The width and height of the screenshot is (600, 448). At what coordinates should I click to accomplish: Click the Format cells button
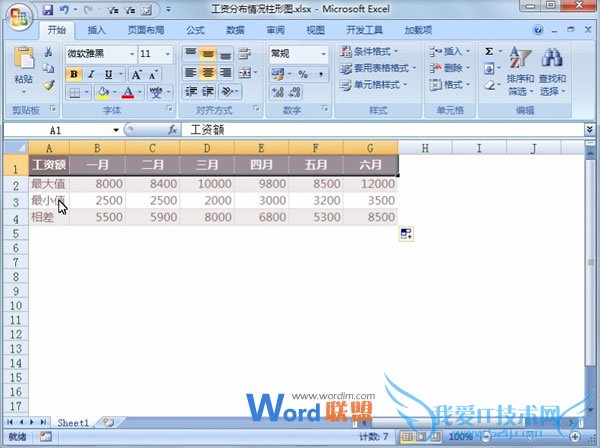pyautogui.click(x=450, y=85)
